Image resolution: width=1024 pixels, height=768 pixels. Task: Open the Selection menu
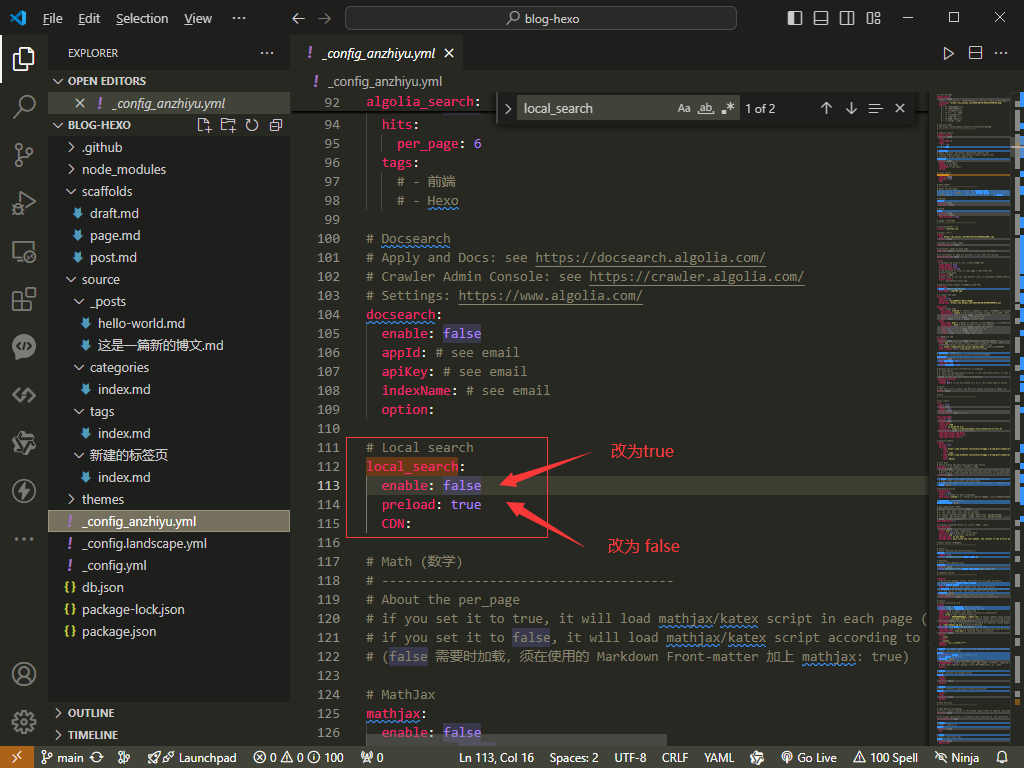click(x=142, y=18)
